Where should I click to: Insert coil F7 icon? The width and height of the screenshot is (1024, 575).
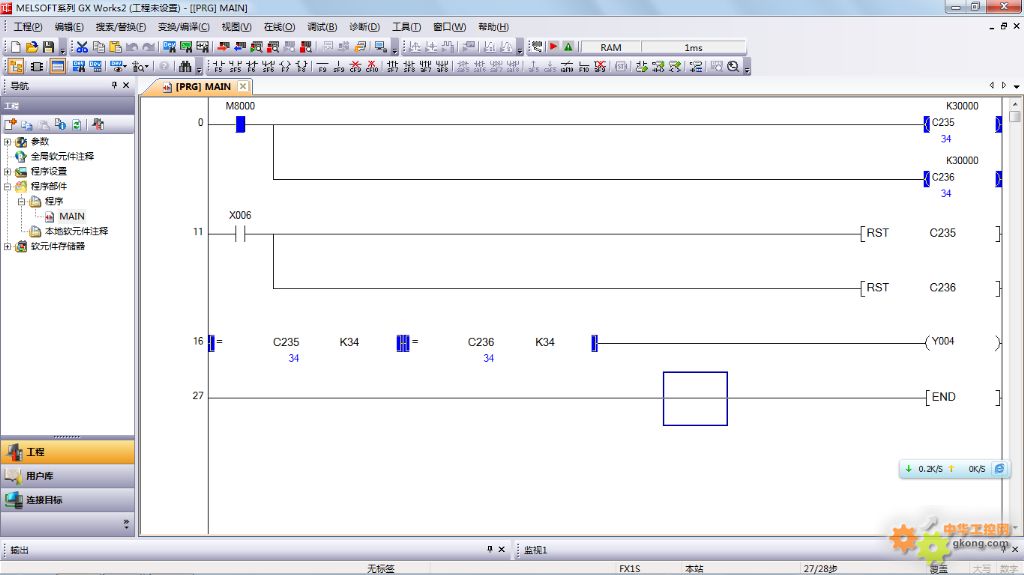pos(285,67)
